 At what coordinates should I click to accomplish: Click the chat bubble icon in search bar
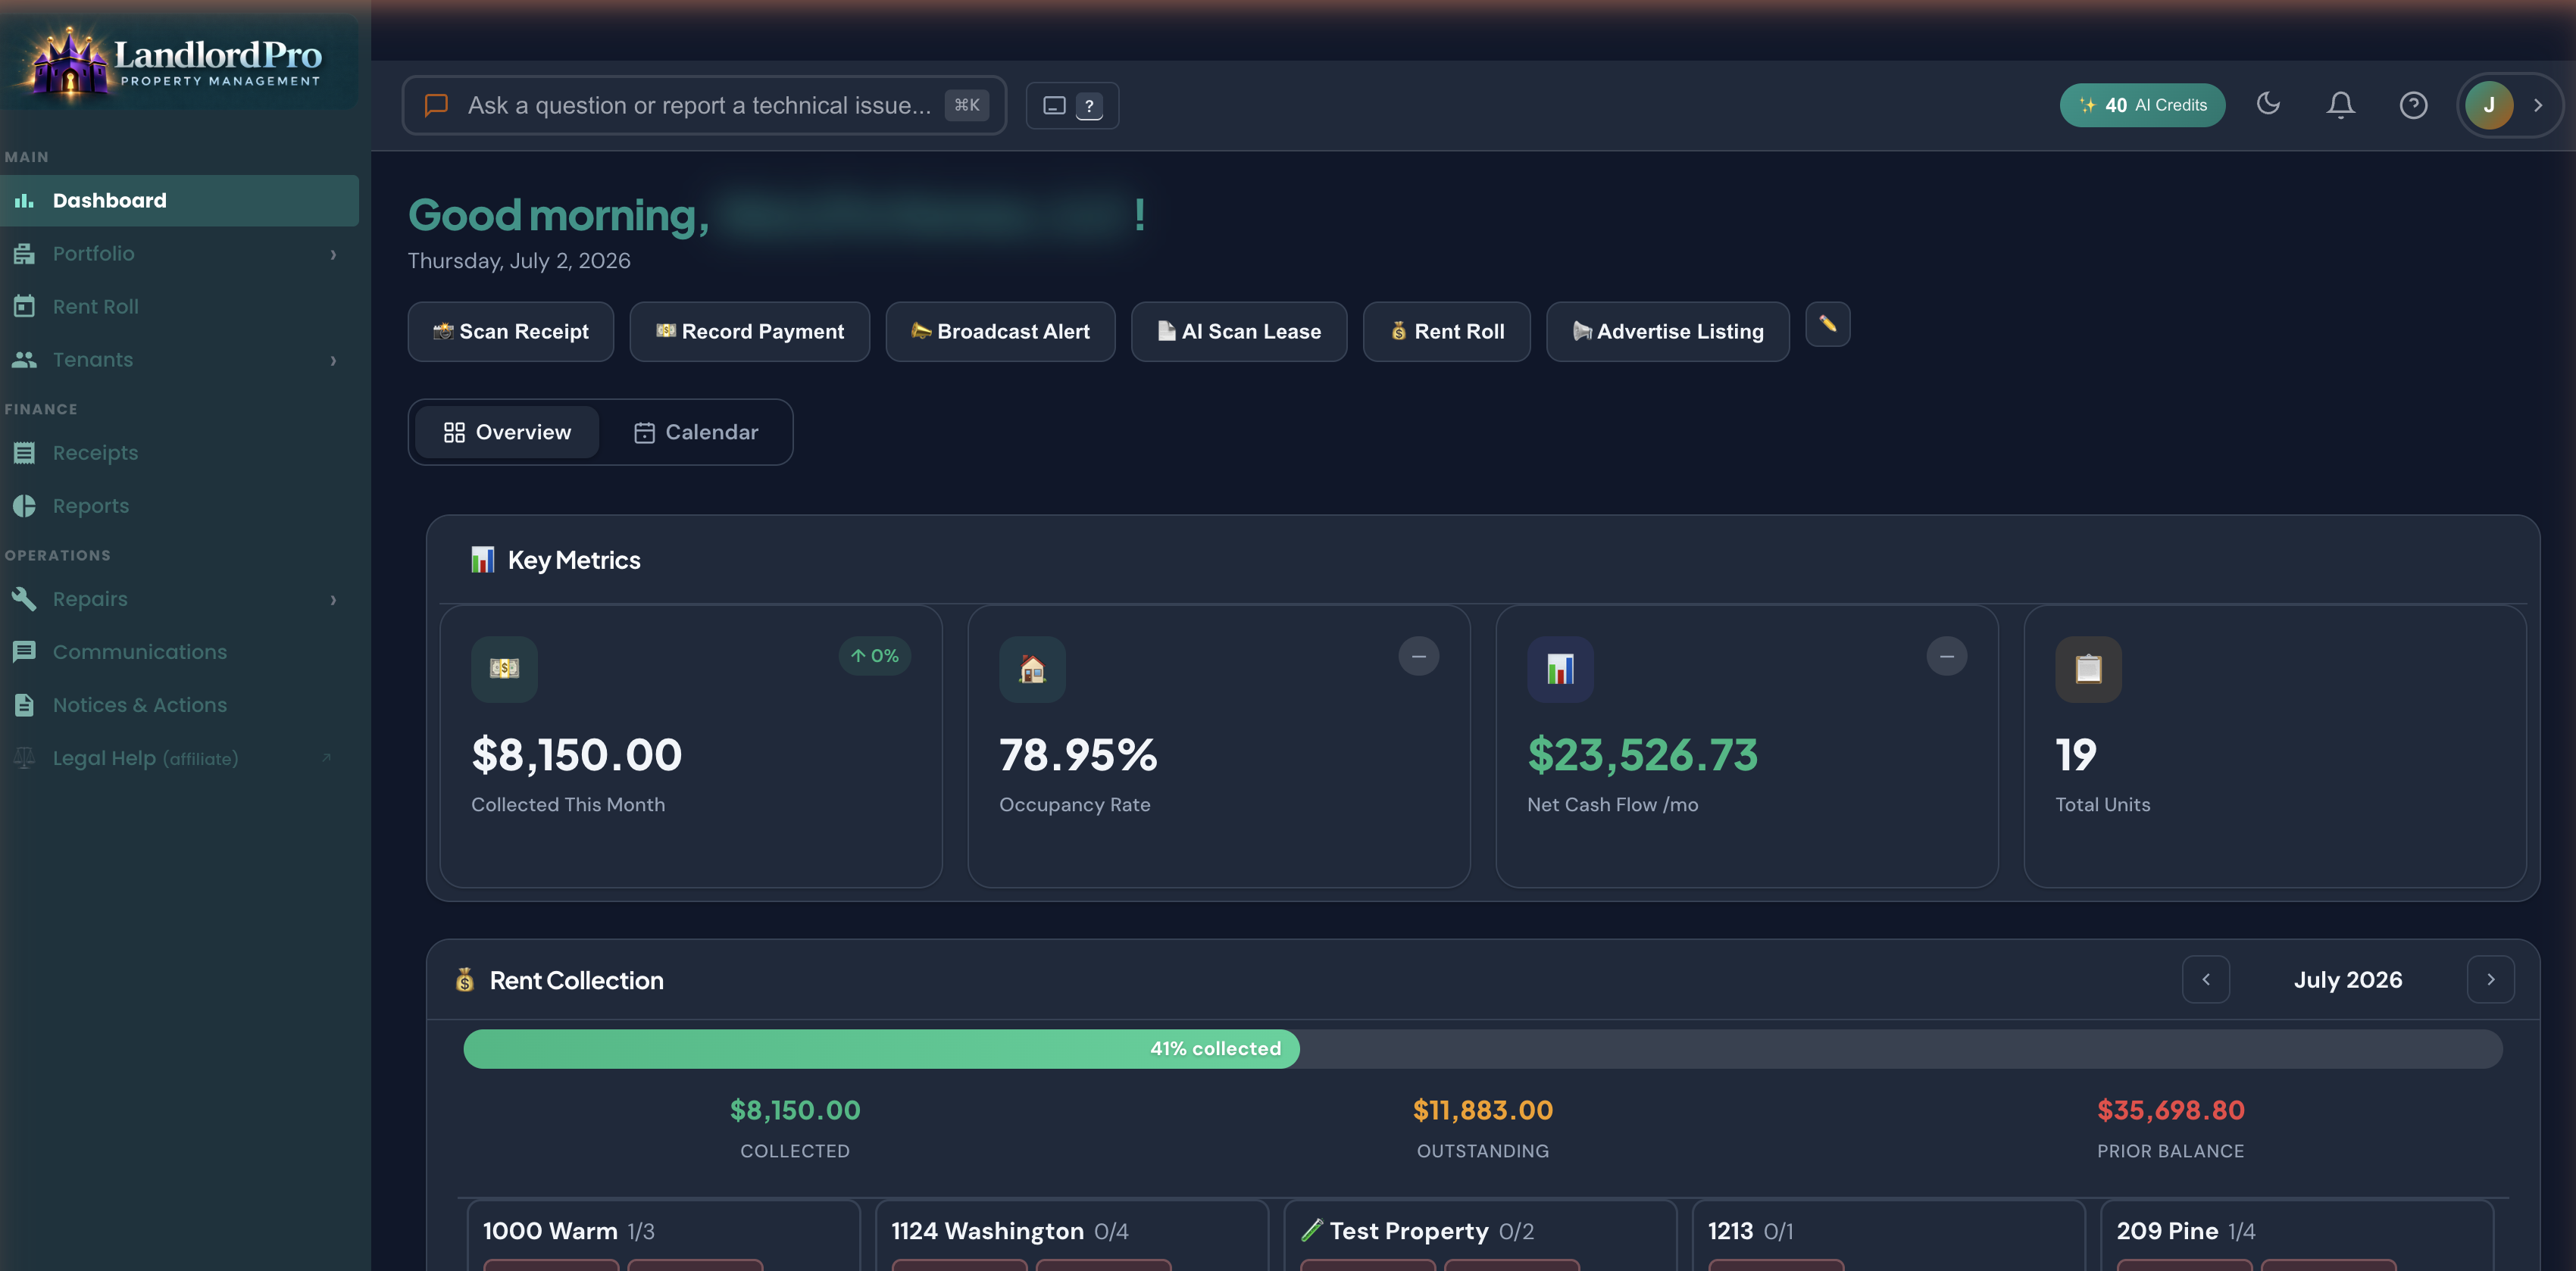(436, 105)
